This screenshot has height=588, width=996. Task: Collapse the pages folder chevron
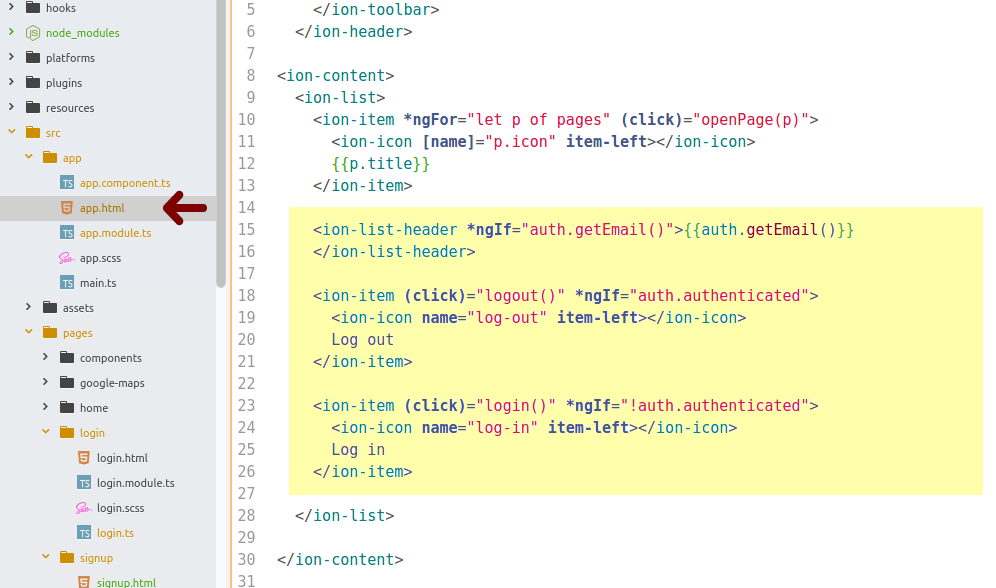(x=29, y=332)
